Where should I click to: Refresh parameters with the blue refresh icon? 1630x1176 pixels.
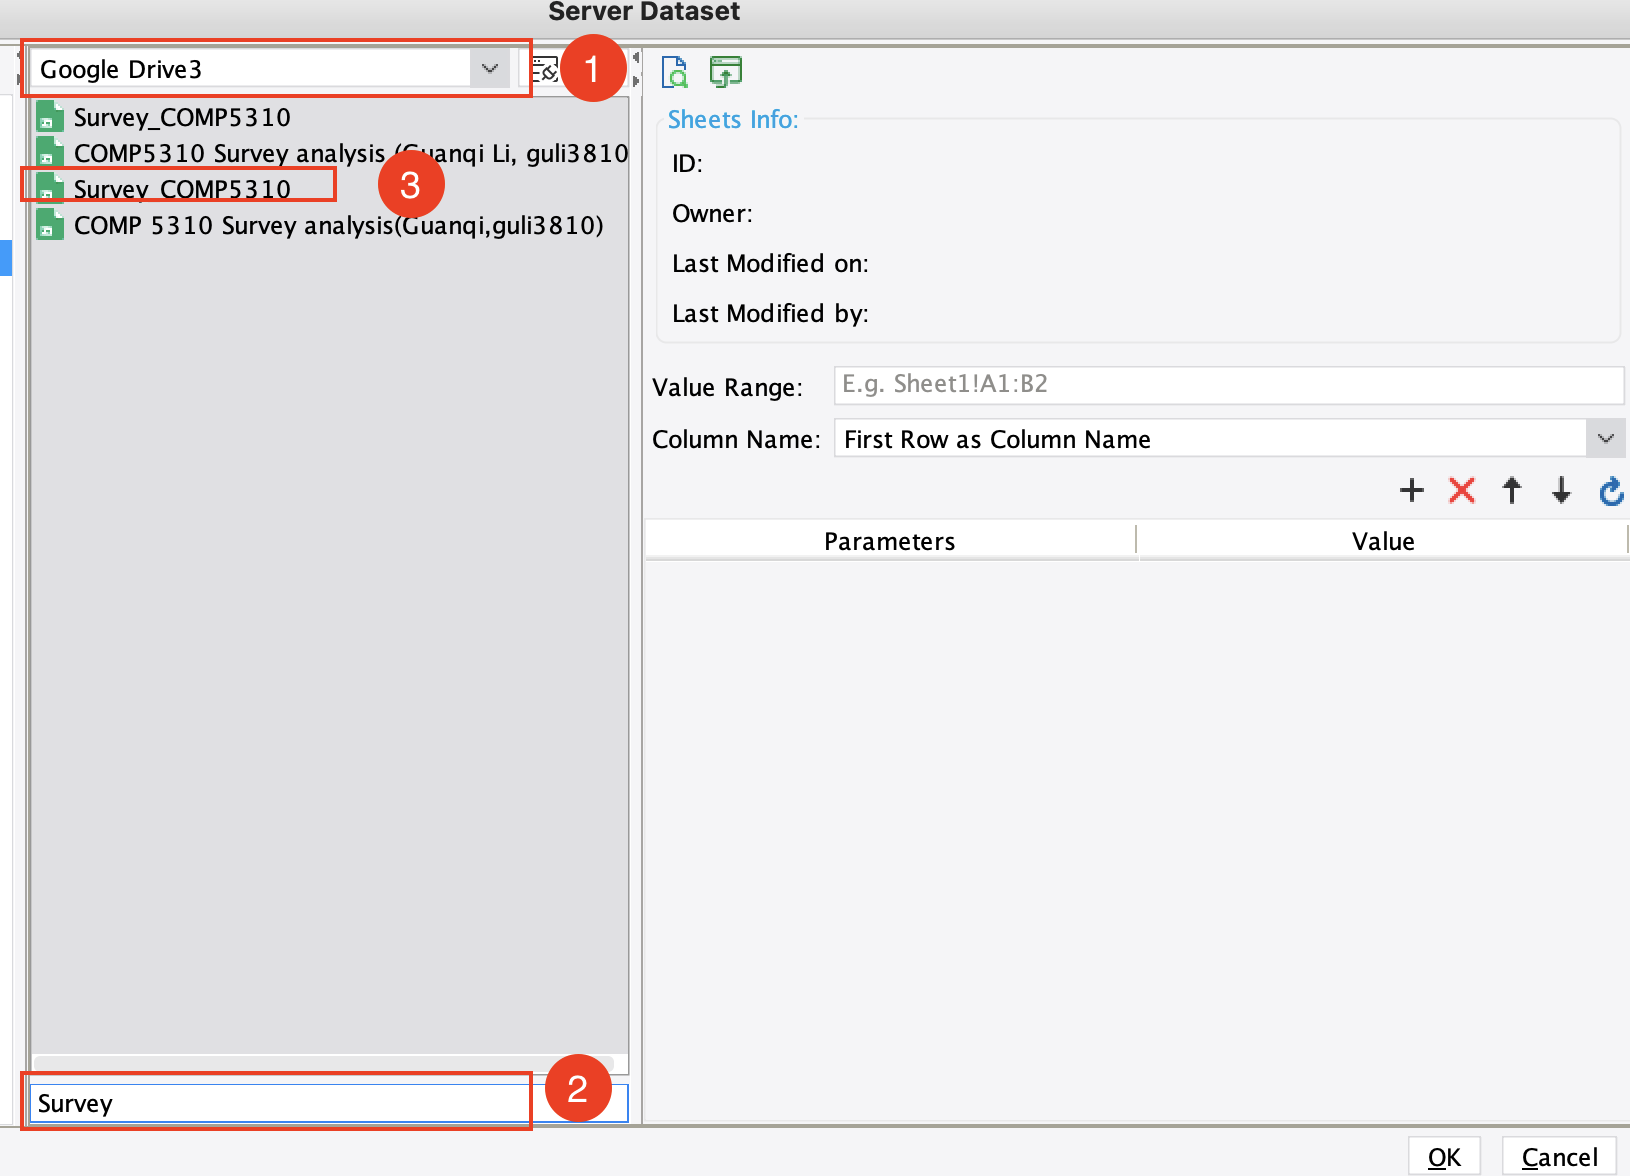[1610, 491]
